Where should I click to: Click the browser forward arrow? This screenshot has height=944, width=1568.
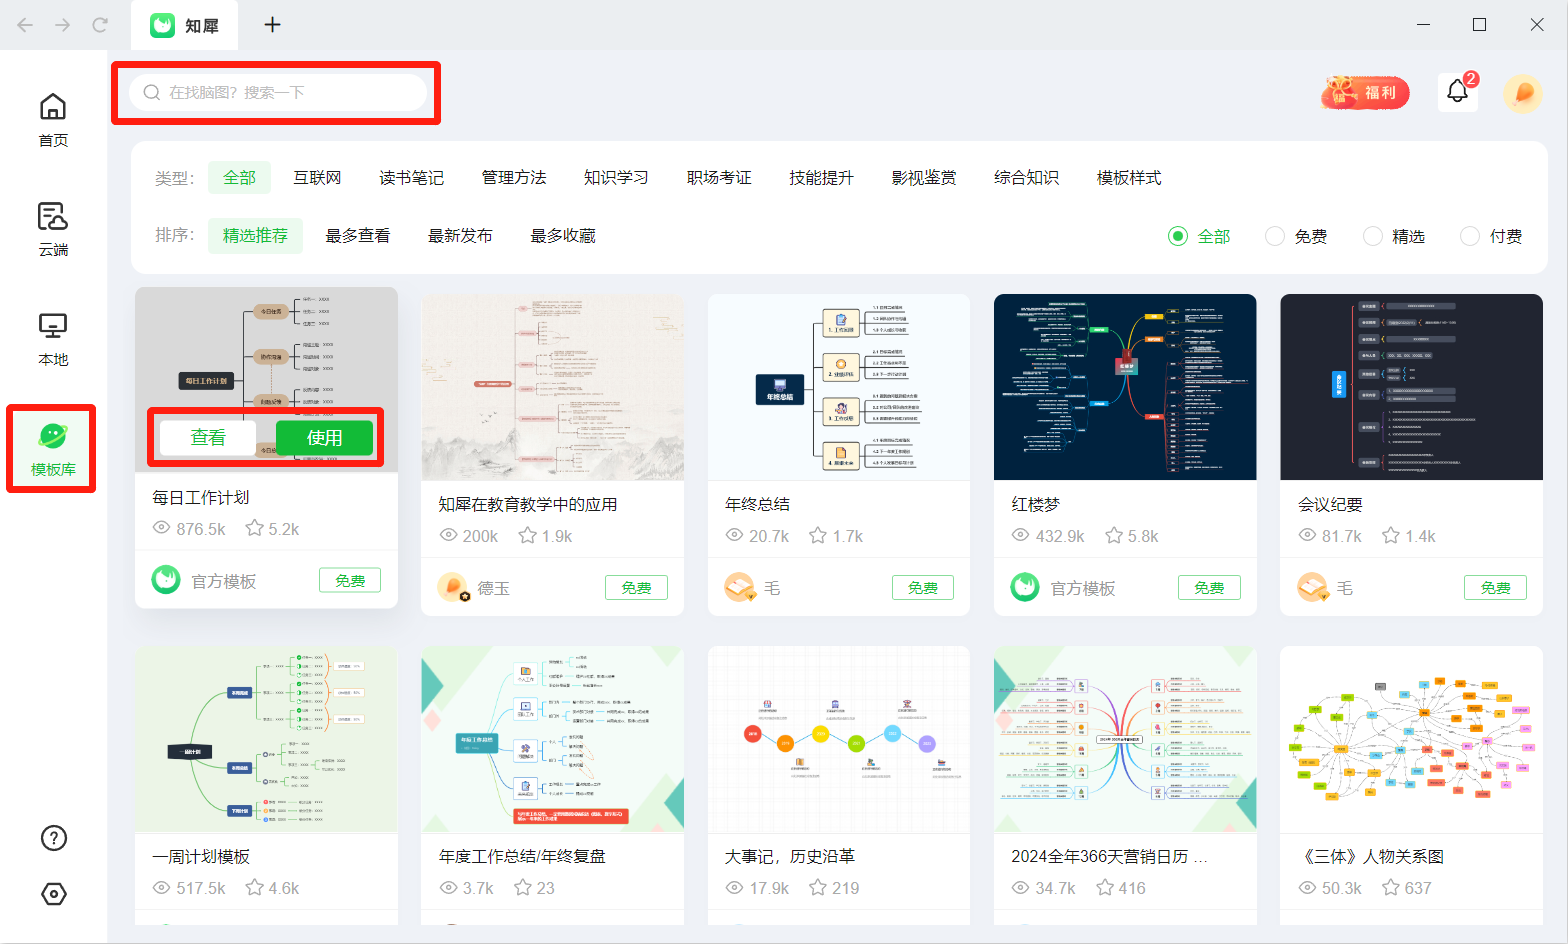[x=63, y=25]
